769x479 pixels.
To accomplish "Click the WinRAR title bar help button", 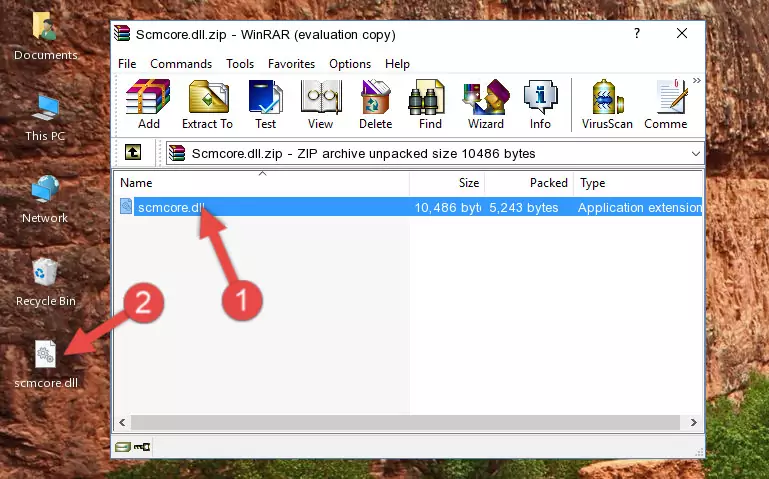I will pos(637,33).
